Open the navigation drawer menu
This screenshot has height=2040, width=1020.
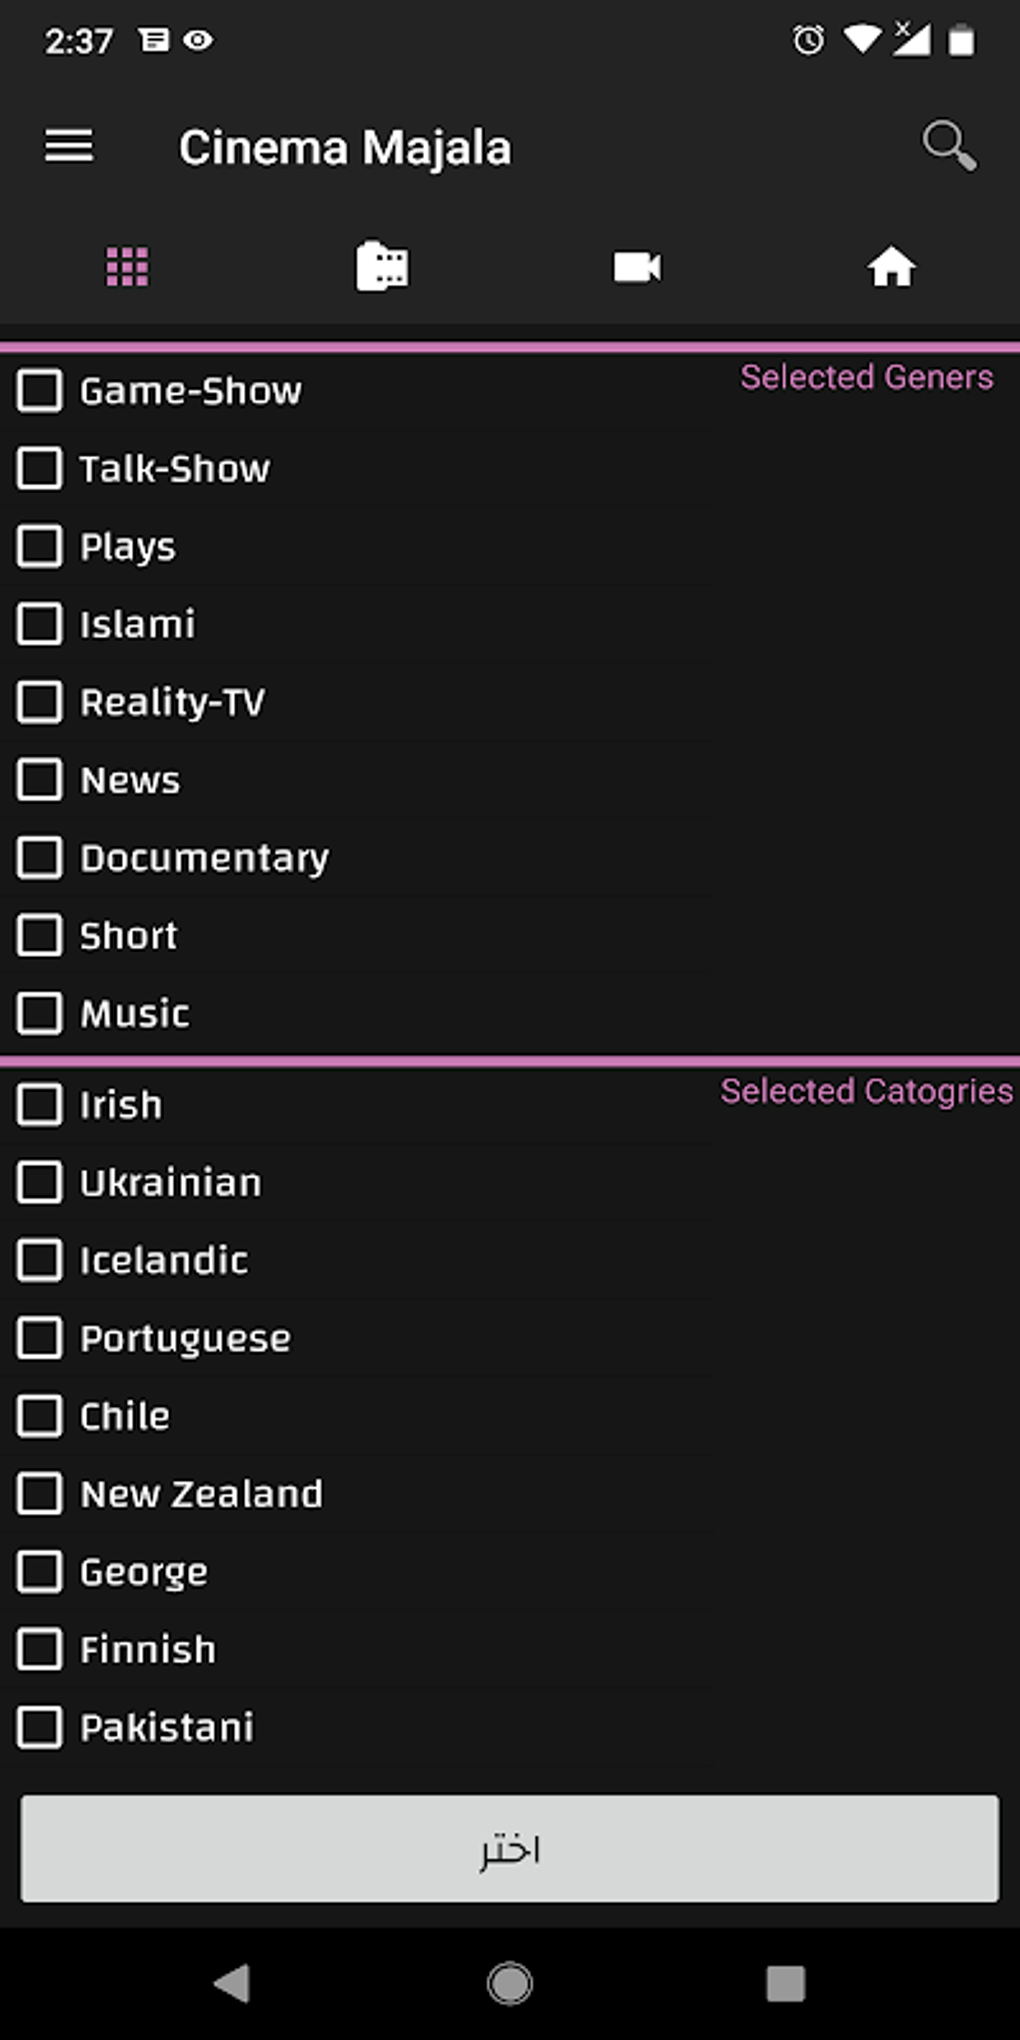tap(68, 146)
